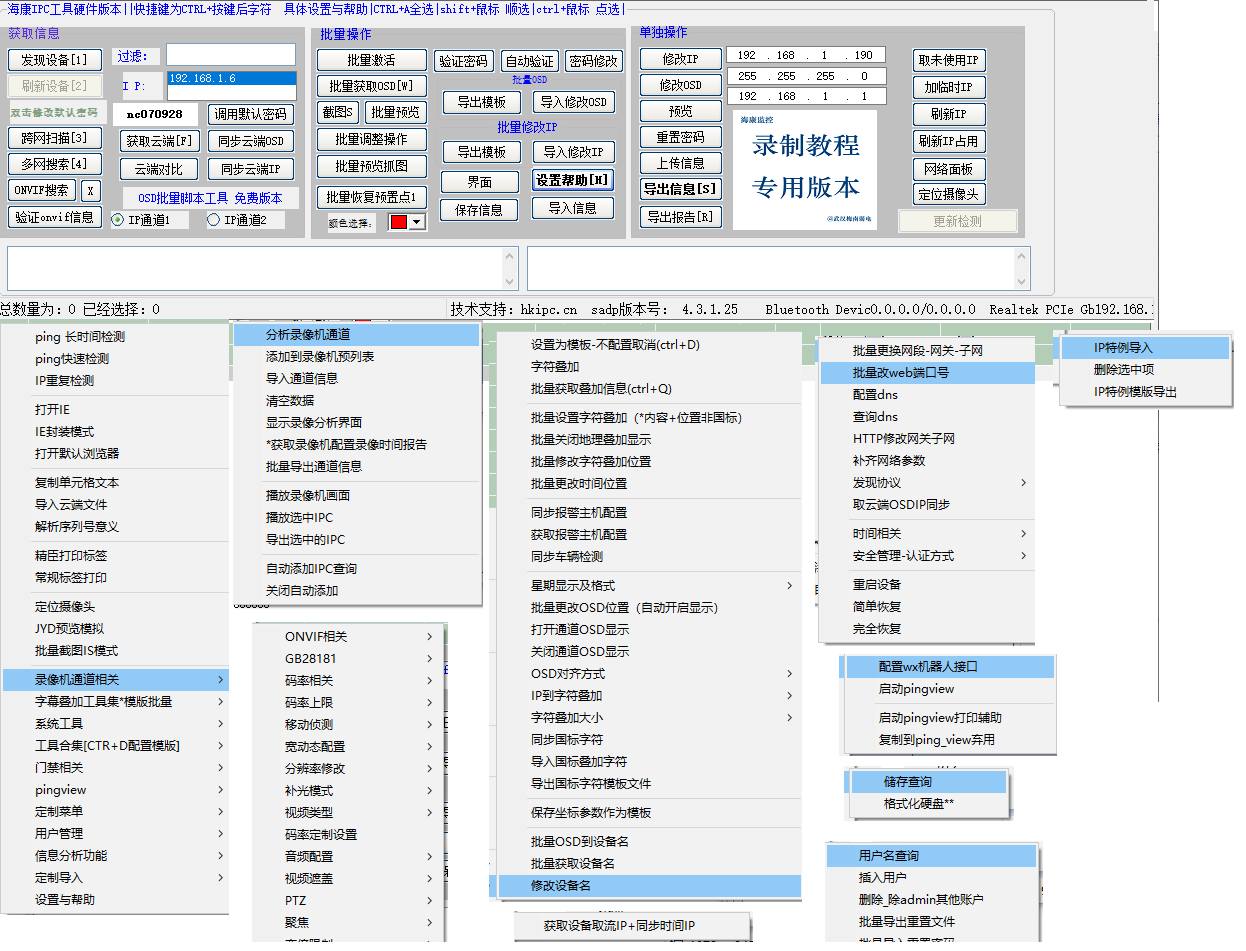The height and width of the screenshot is (951, 1246).
Task: Click the 定位摄像头 button on the right
Action: [950, 195]
